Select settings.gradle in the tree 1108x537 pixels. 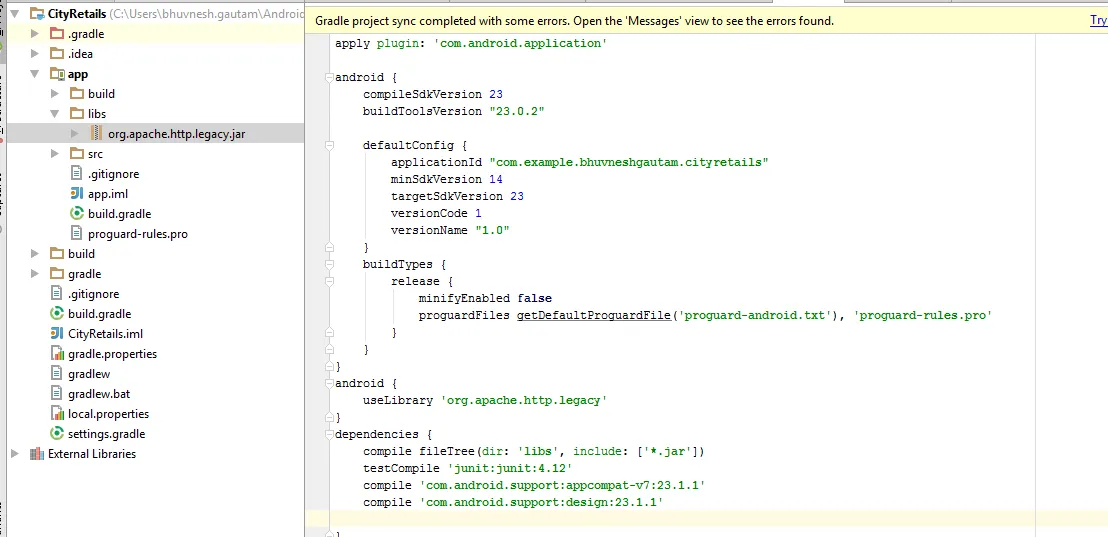(x=107, y=434)
